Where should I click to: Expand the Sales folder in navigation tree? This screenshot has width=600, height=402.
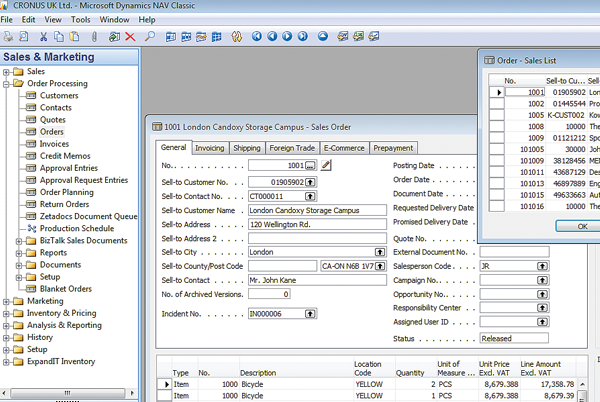coord(7,72)
